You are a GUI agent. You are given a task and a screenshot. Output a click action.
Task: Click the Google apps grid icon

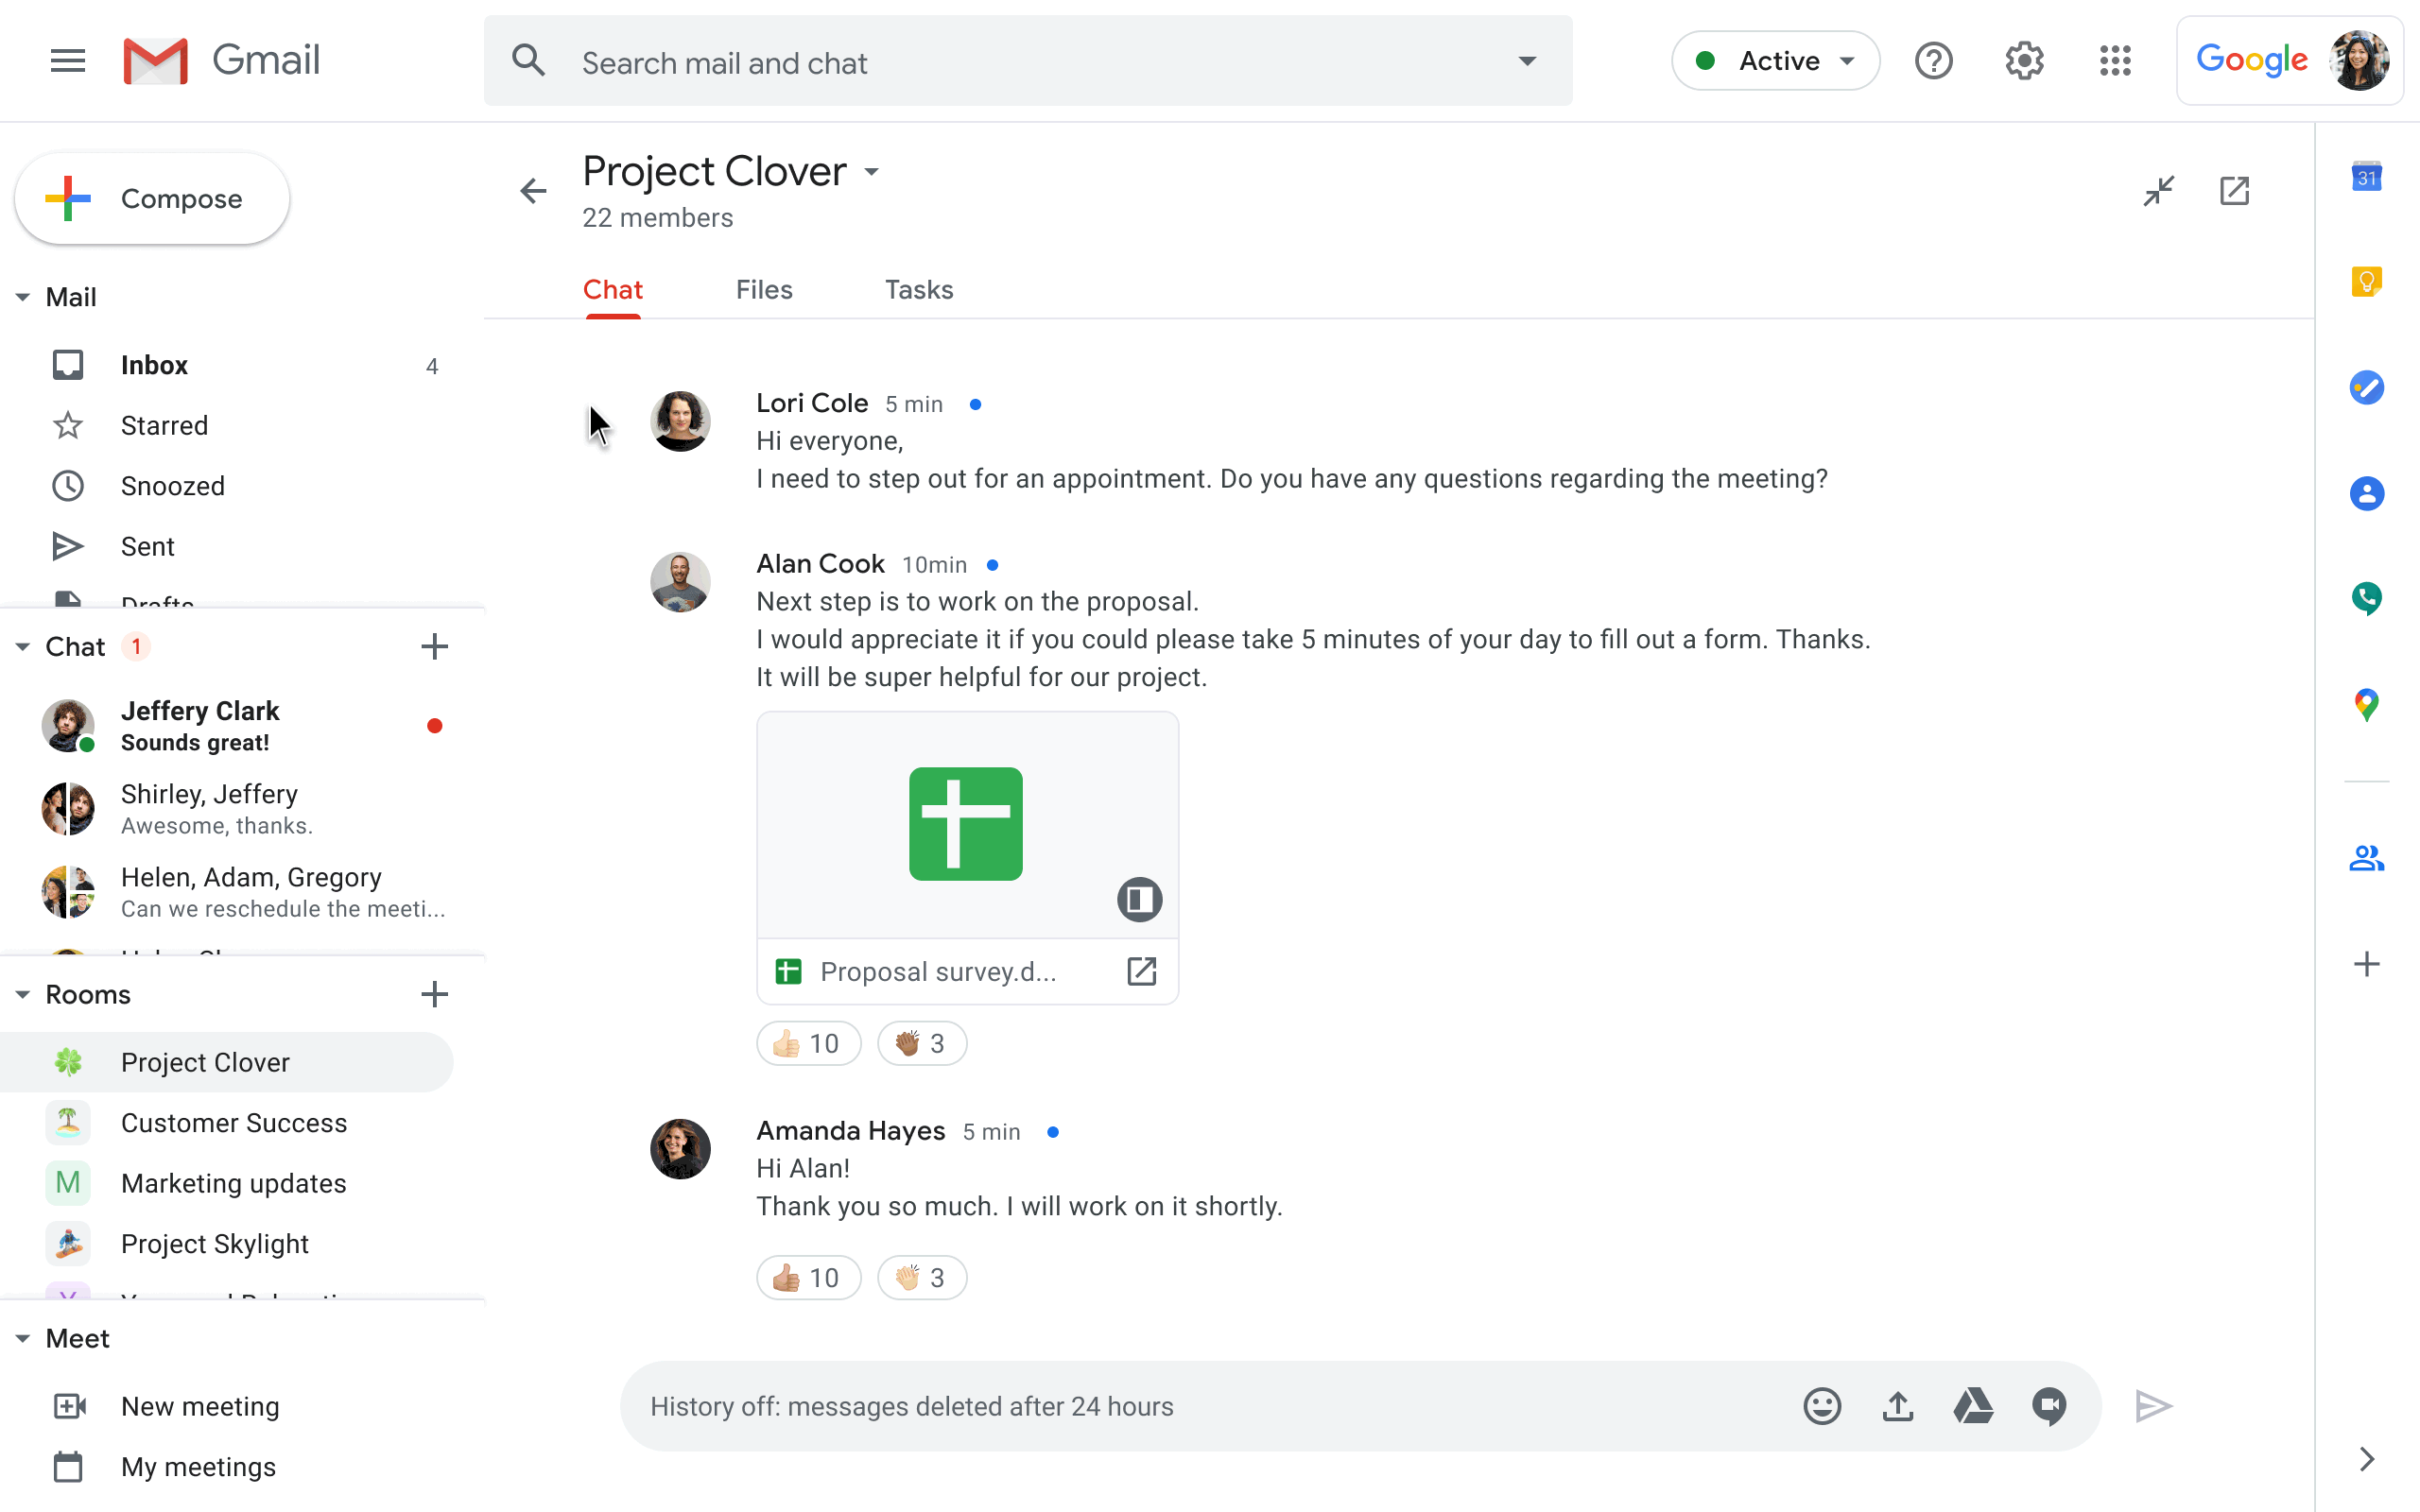2115,61
